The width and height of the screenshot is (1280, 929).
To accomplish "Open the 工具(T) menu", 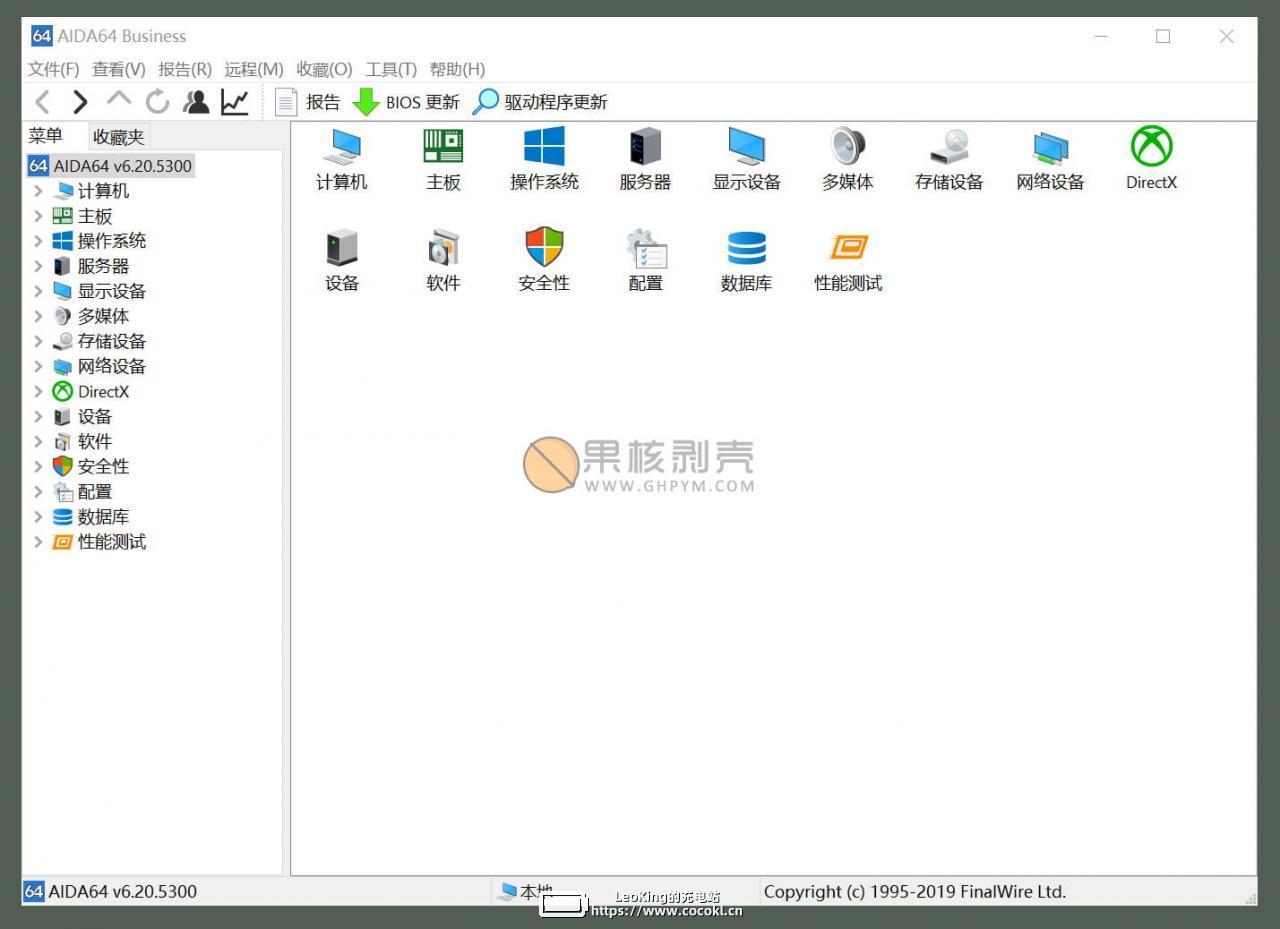I will tap(391, 69).
